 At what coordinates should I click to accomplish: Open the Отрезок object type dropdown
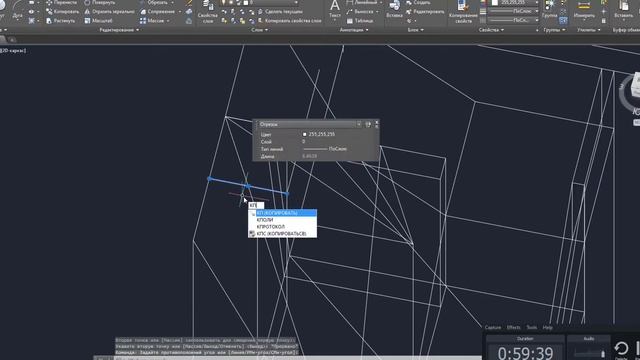tap(358, 124)
